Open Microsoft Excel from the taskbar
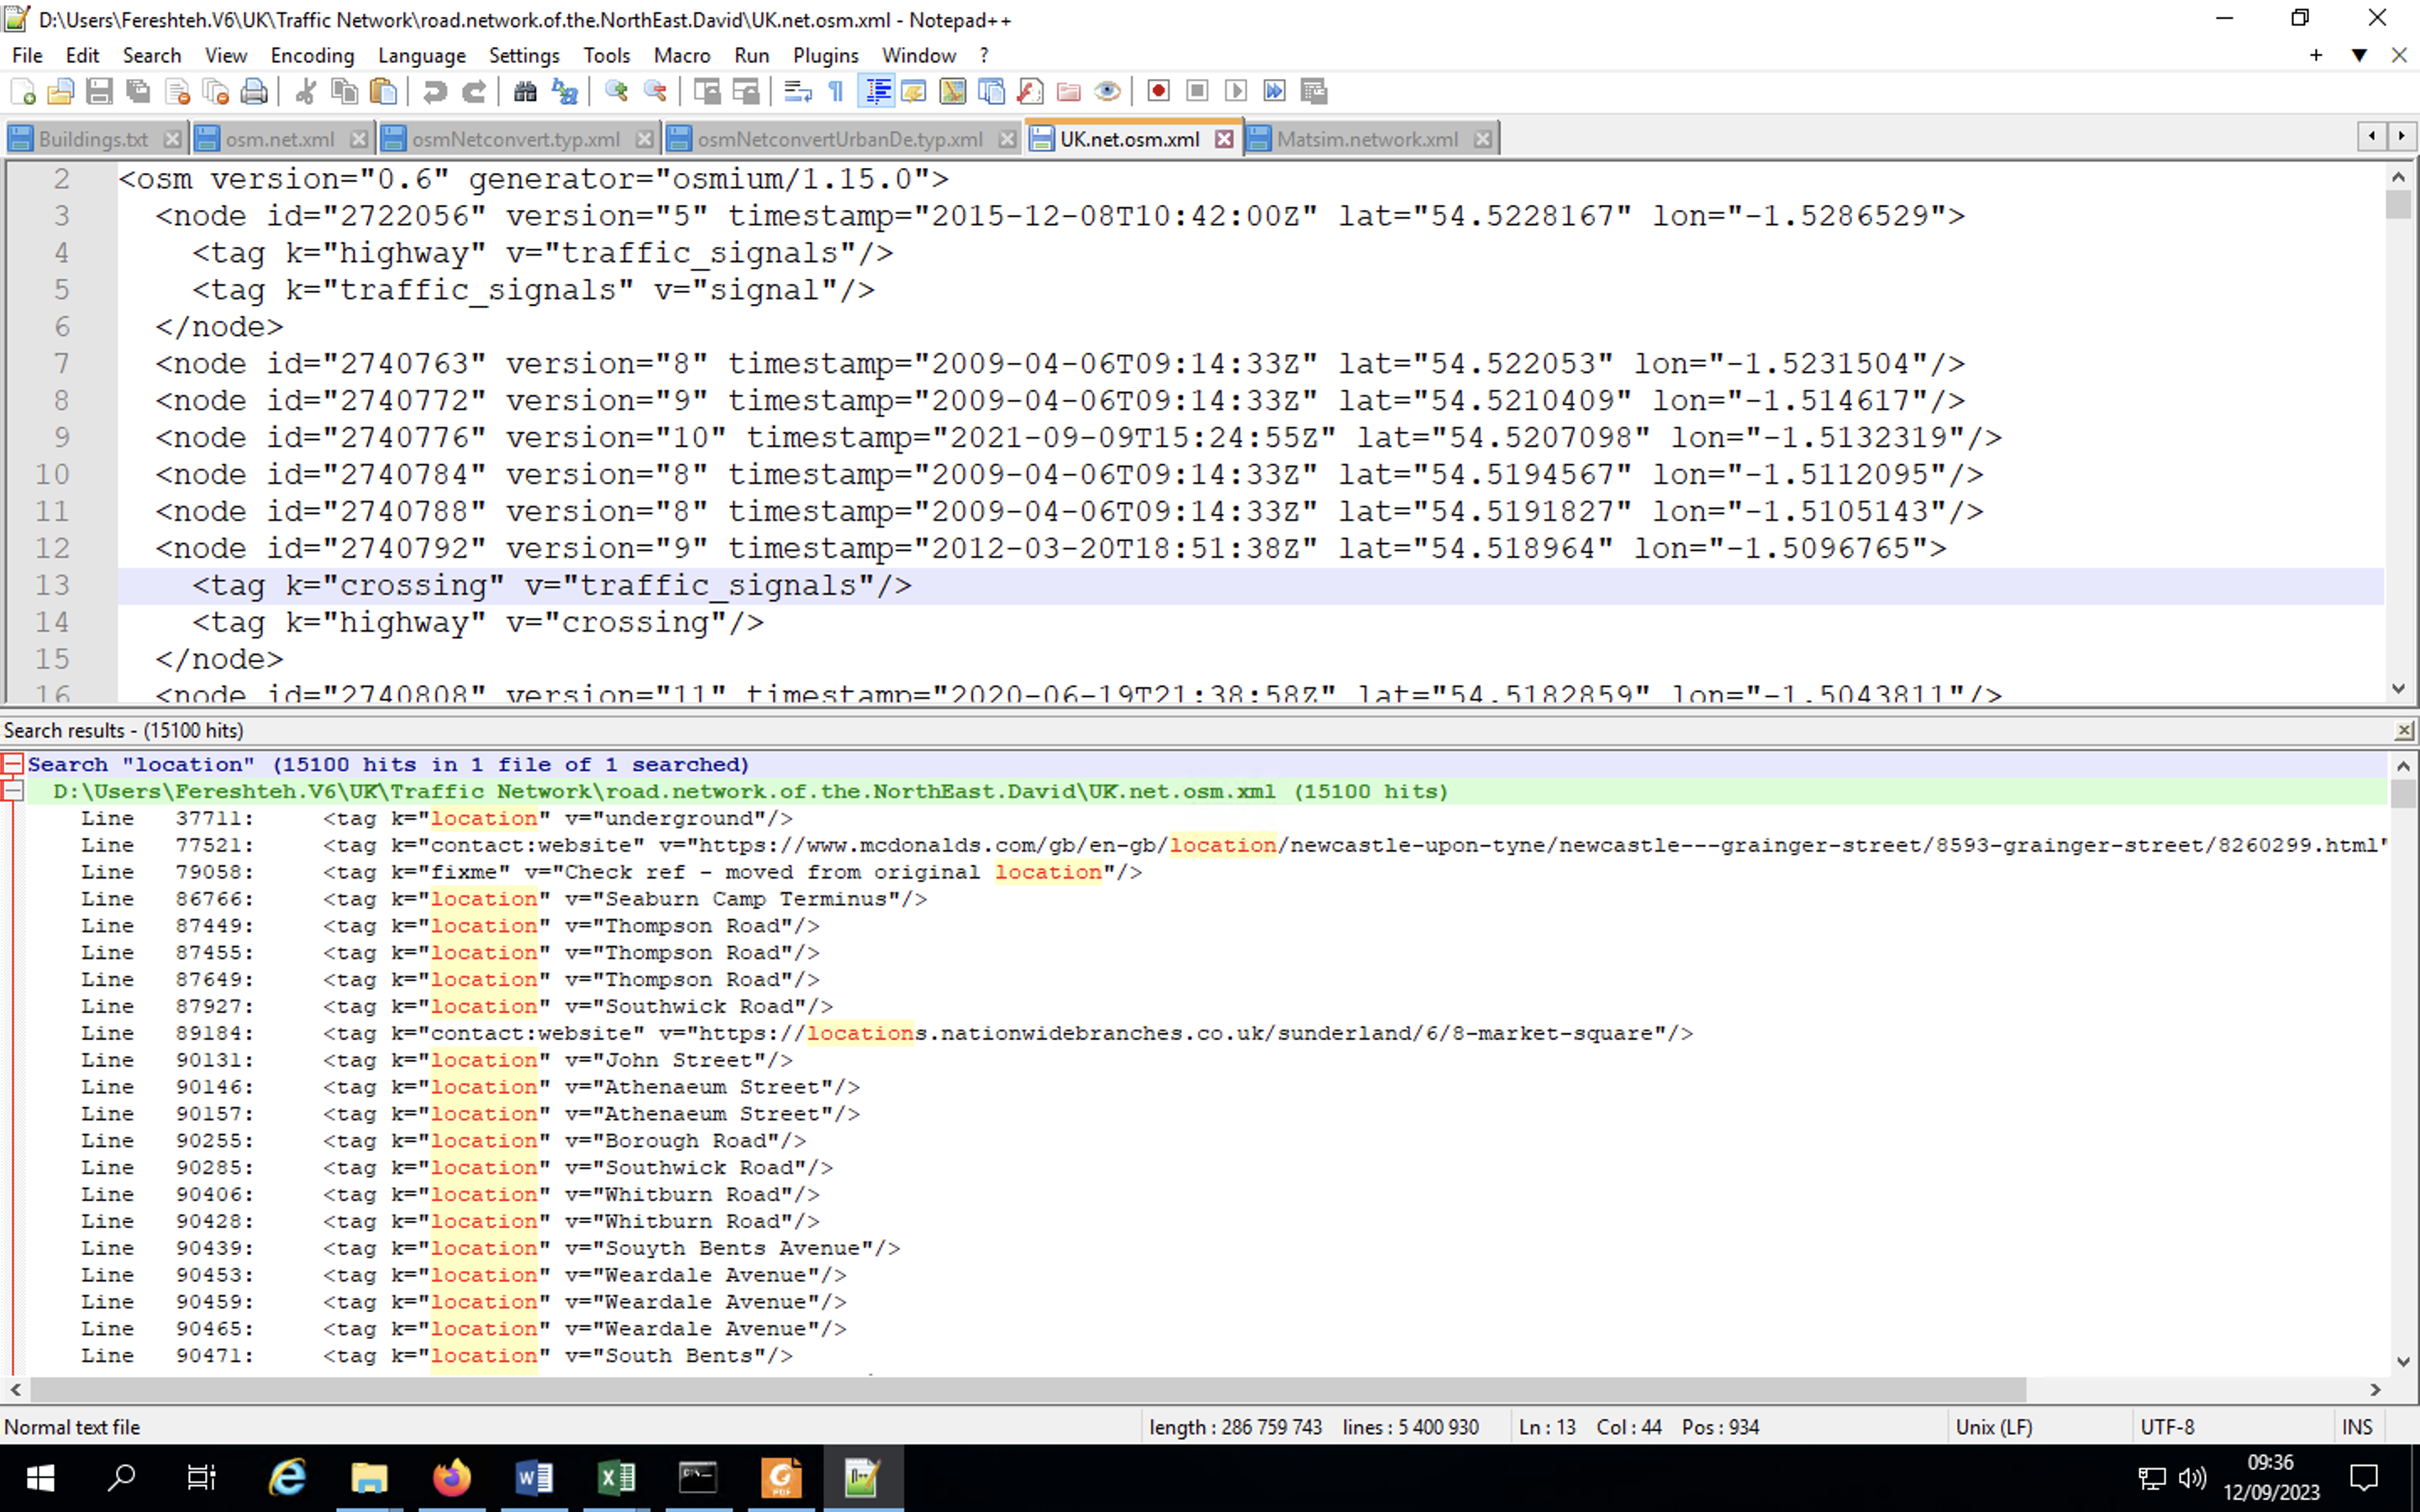The width and height of the screenshot is (2420, 1512). pyautogui.click(x=617, y=1477)
